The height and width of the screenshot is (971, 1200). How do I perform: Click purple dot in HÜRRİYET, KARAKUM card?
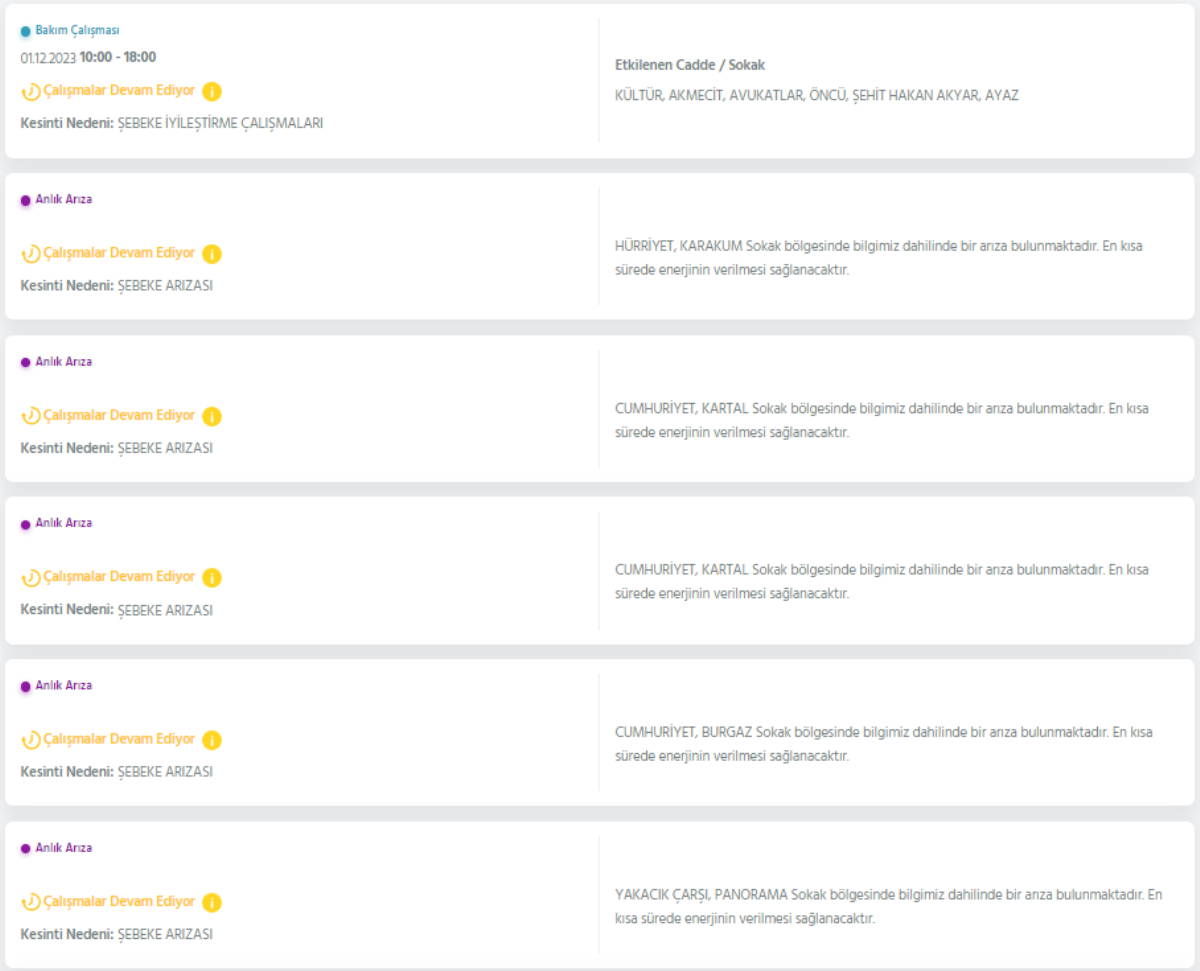[26, 200]
